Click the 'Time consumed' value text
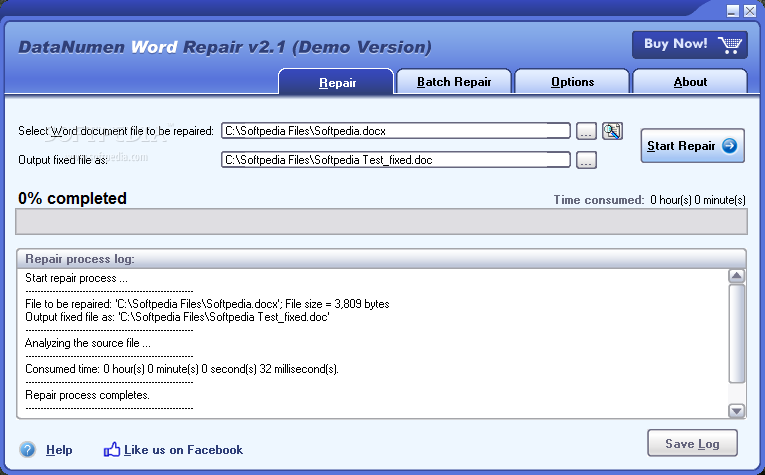 click(x=698, y=200)
